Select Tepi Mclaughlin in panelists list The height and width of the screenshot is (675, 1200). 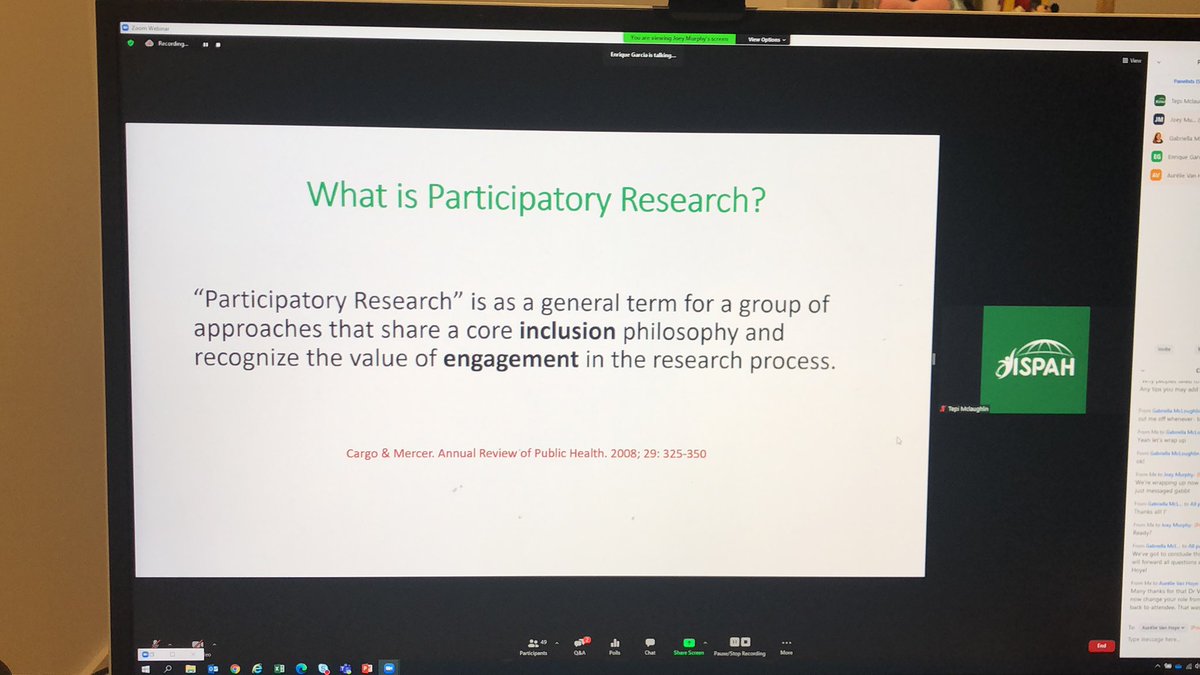point(1176,100)
